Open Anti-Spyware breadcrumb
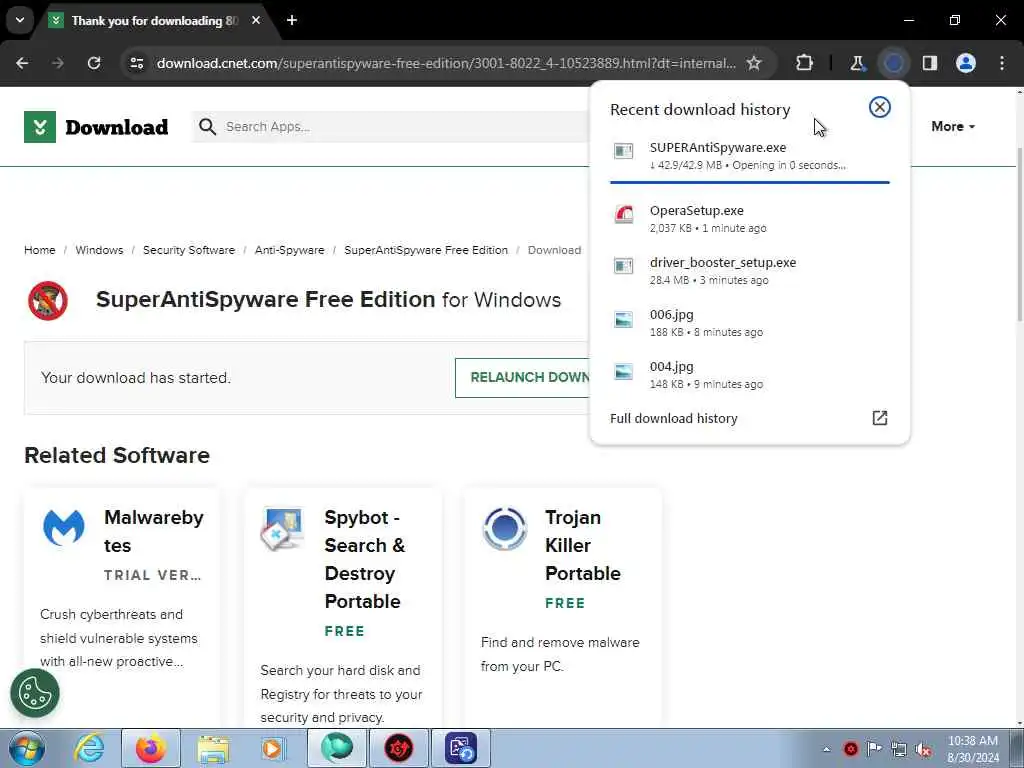The width and height of the screenshot is (1024, 768). point(289,250)
